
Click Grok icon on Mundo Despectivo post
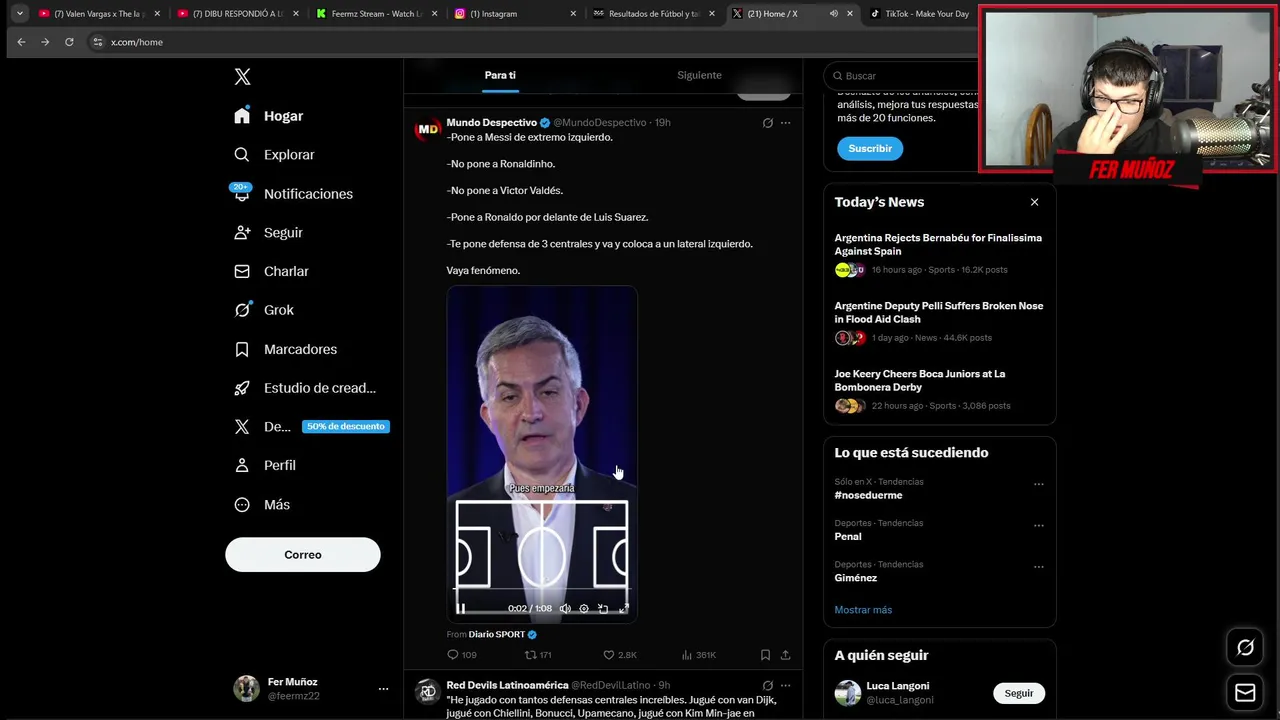[x=767, y=123]
